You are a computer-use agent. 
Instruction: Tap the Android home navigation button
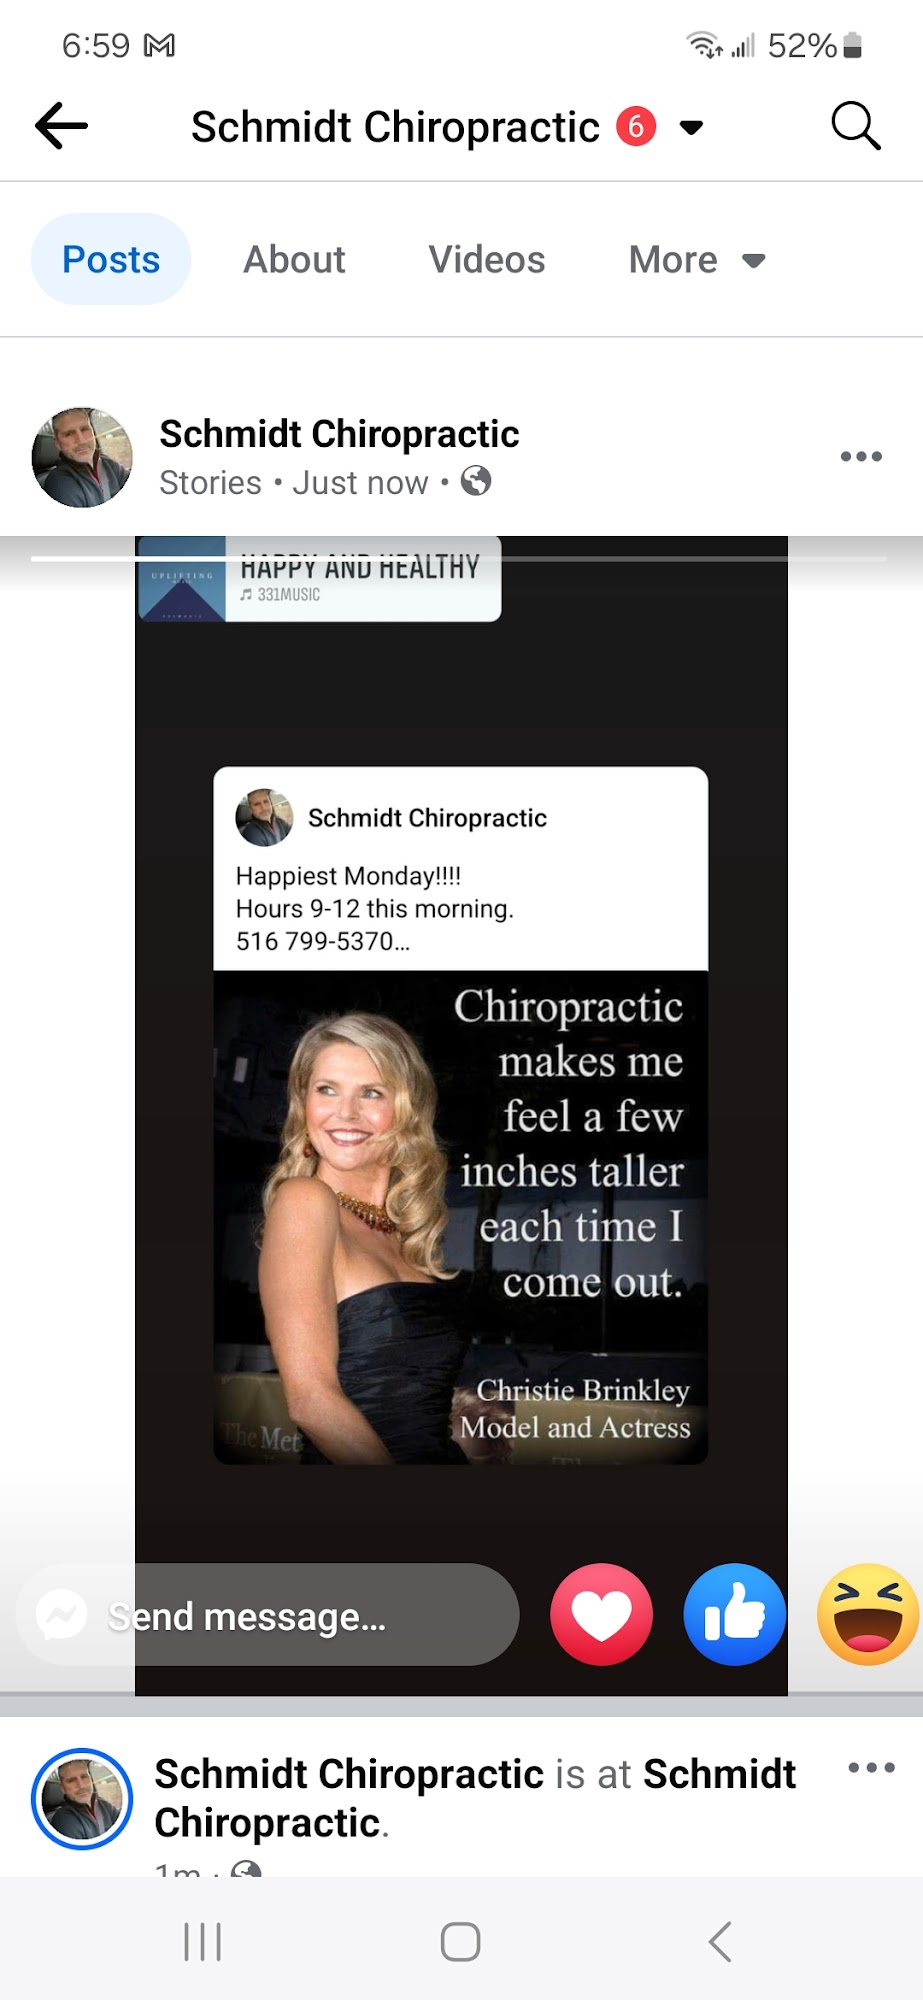(461, 1942)
